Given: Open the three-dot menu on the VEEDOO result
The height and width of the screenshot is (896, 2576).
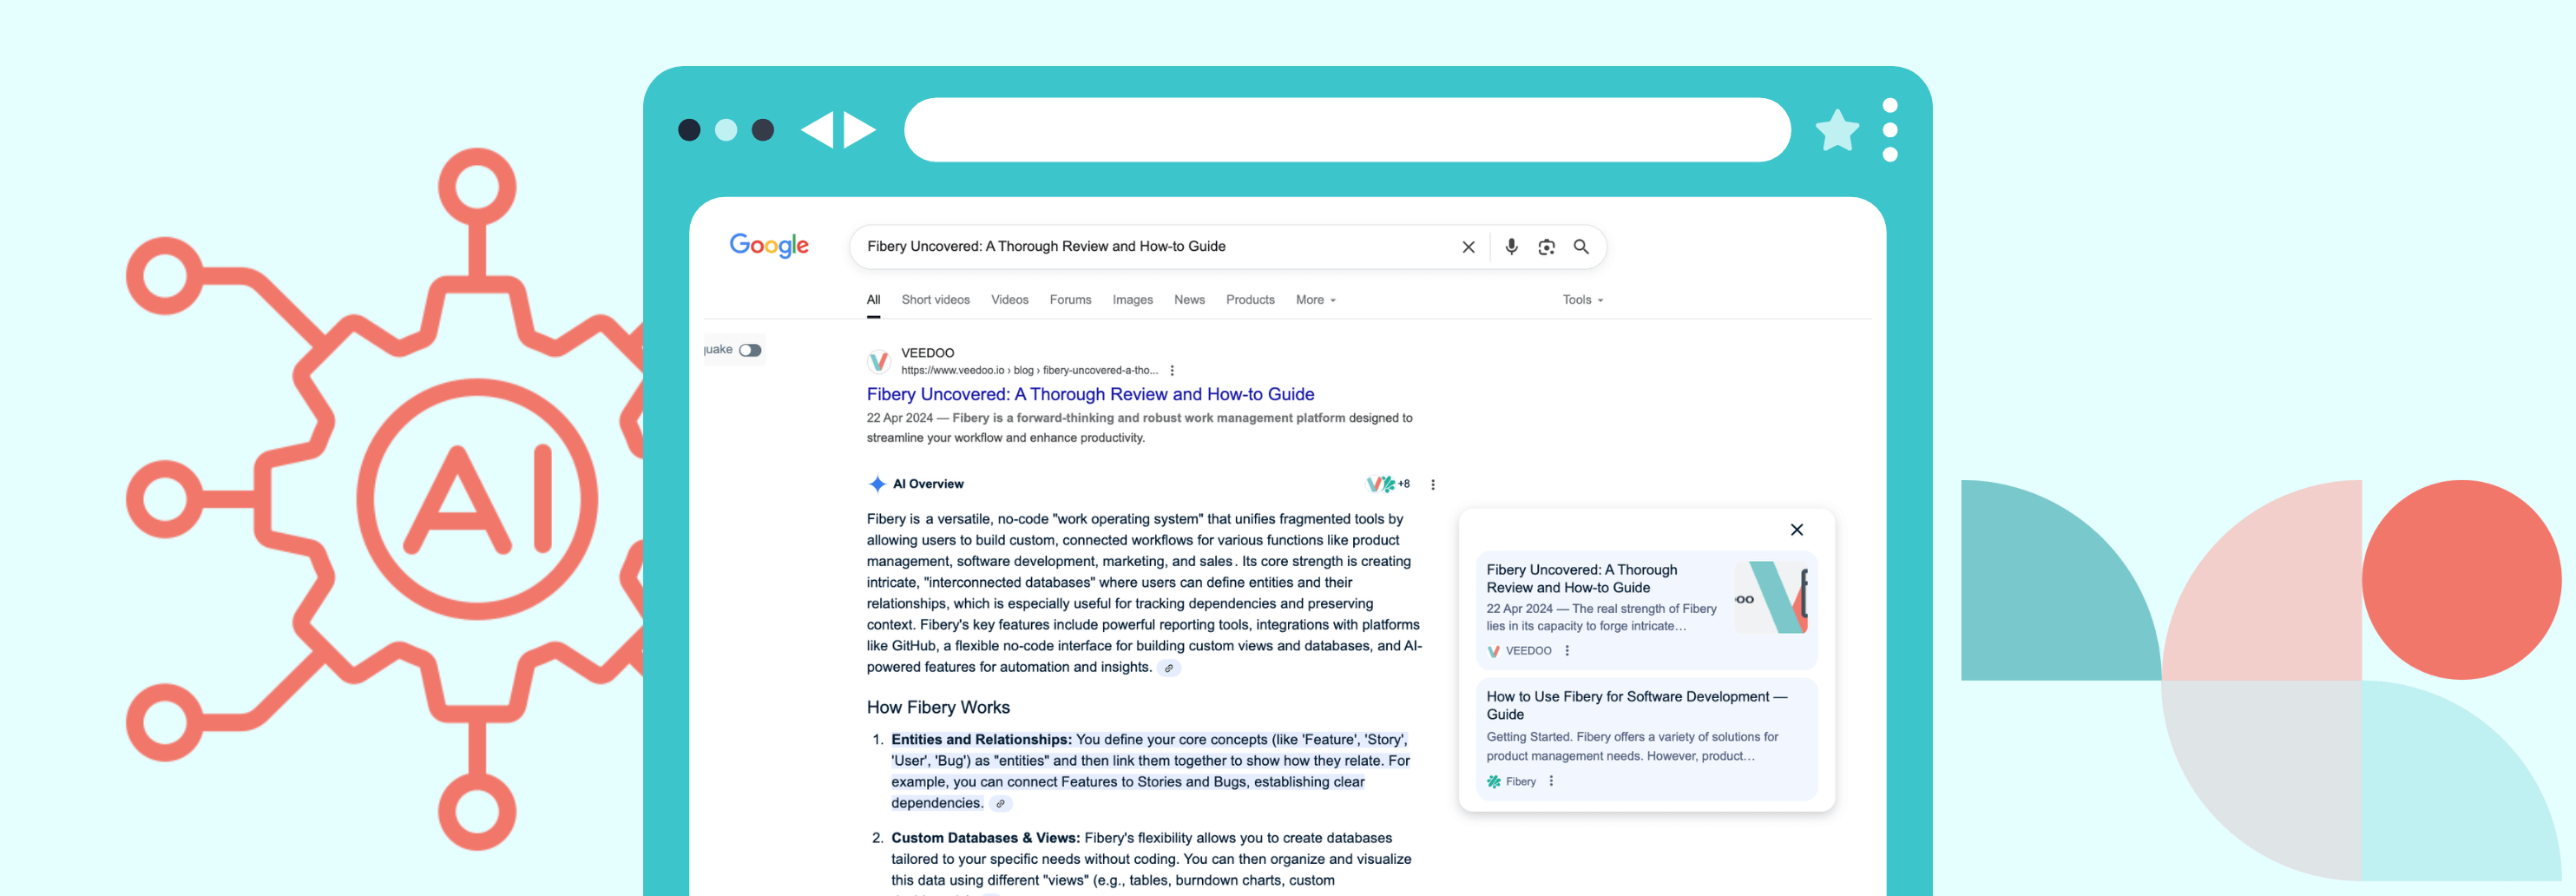Looking at the screenshot, I should click(x=1171, y=369).
